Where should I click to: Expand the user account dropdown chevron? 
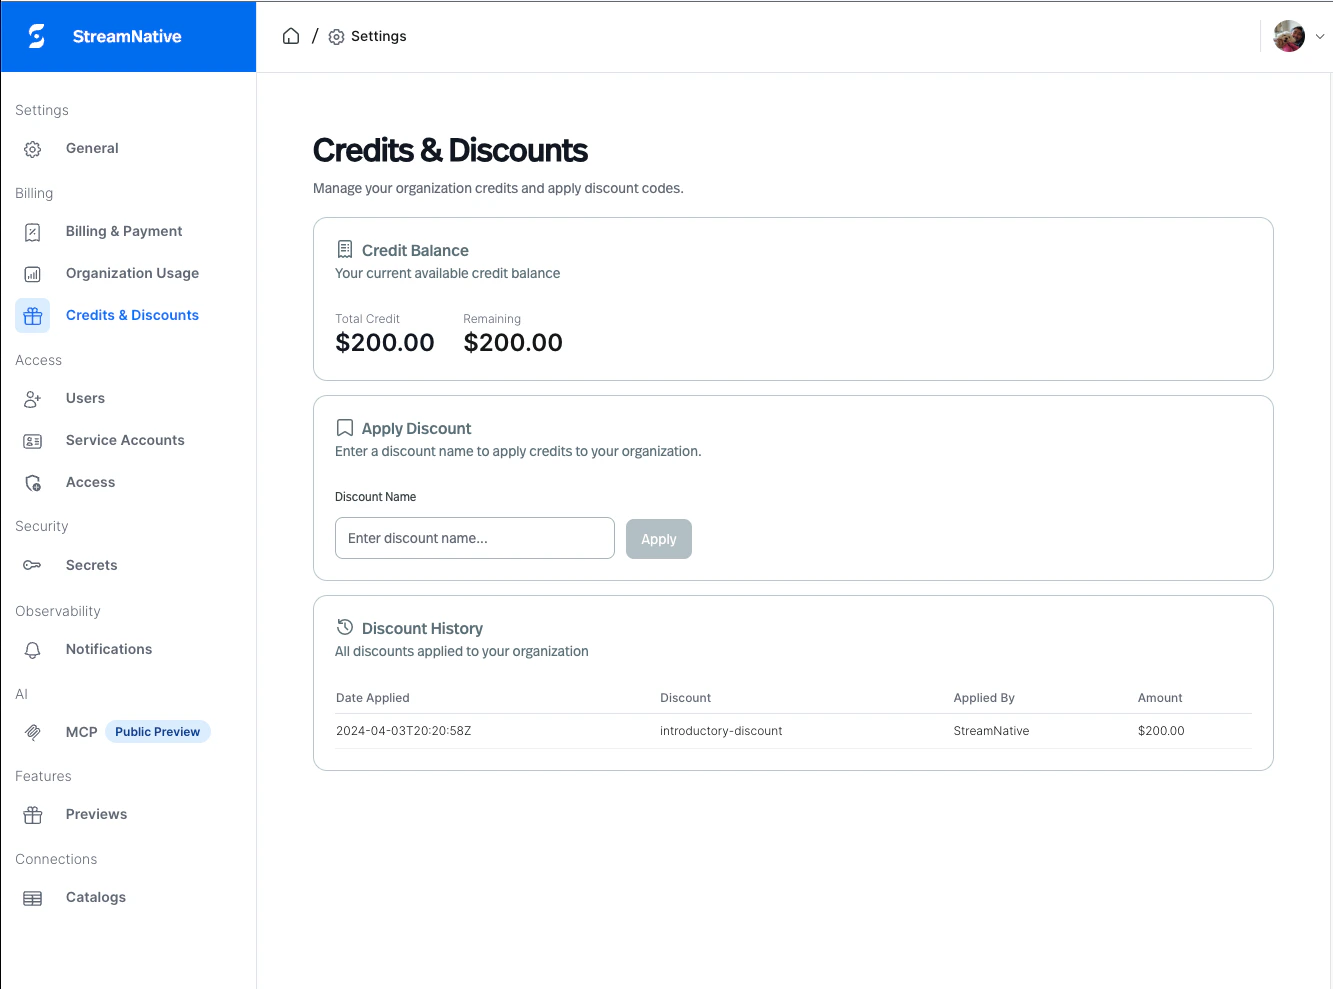pyautogui.click(x=1320, y=36)
